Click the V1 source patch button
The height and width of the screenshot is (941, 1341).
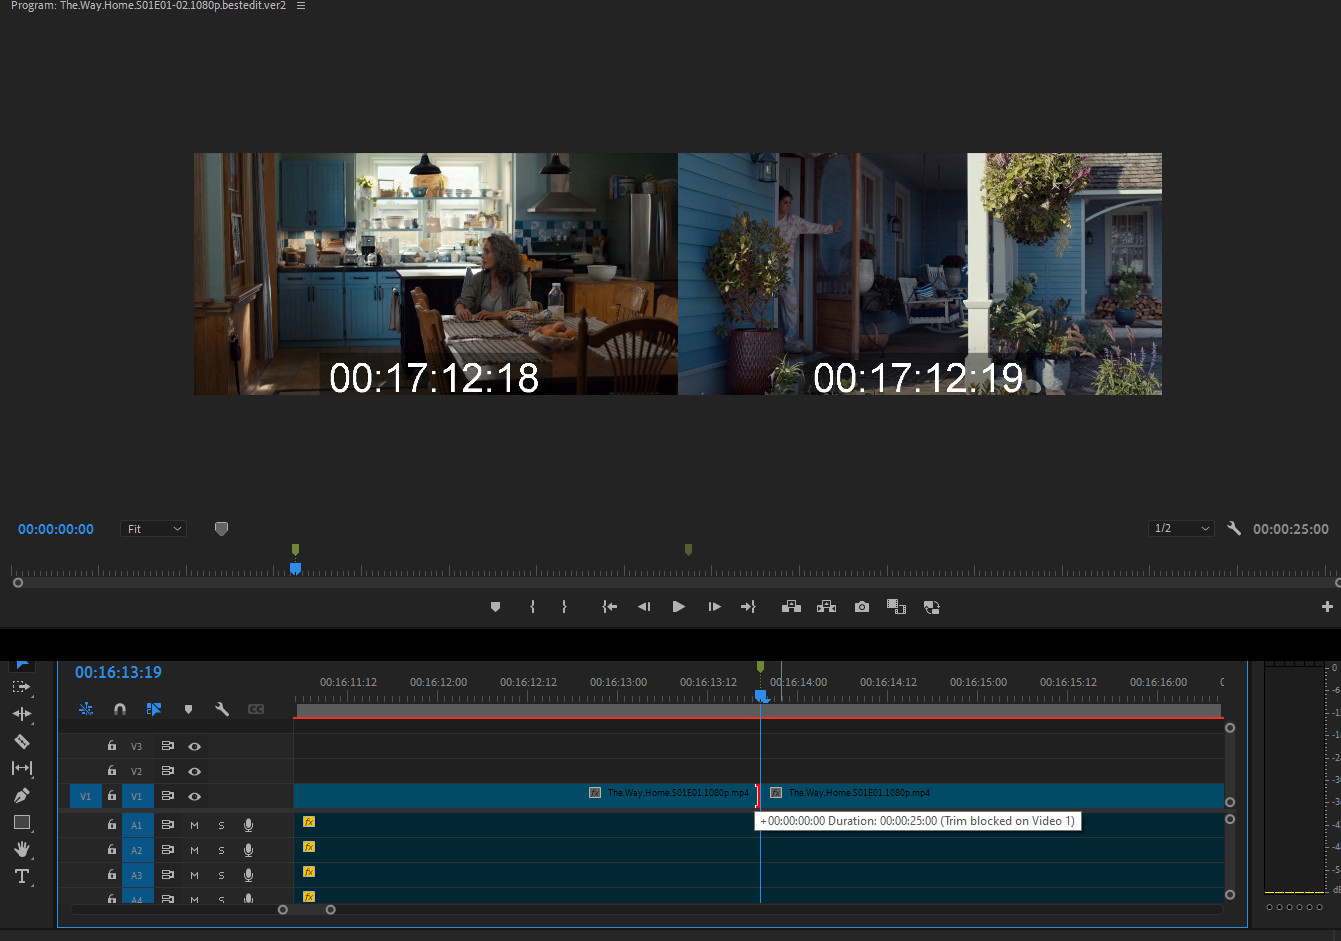click(x=85, y=796)
